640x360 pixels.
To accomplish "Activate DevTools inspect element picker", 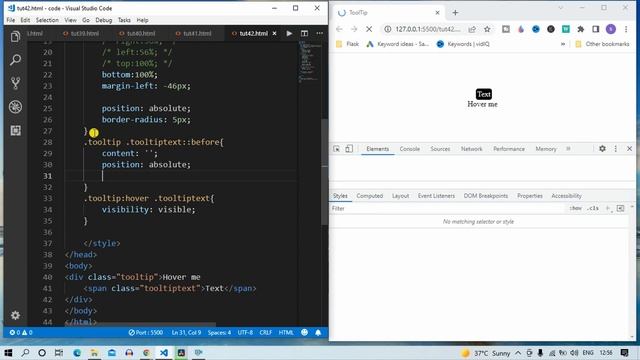I will tap(336, 149).
